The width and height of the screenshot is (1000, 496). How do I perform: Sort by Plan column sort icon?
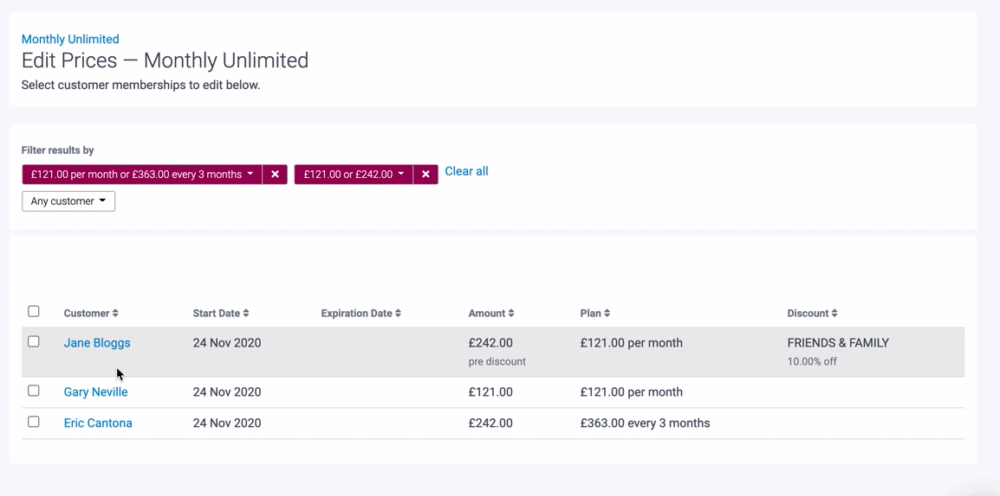coord(607,314)
